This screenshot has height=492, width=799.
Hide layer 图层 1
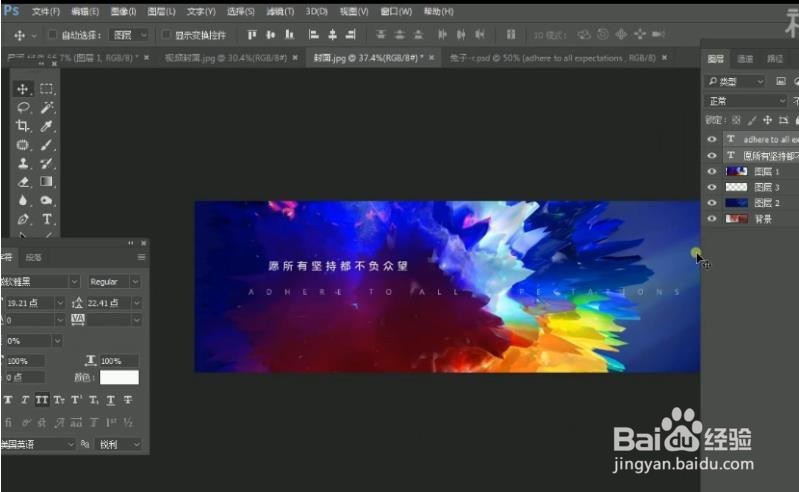pos(712,171)
